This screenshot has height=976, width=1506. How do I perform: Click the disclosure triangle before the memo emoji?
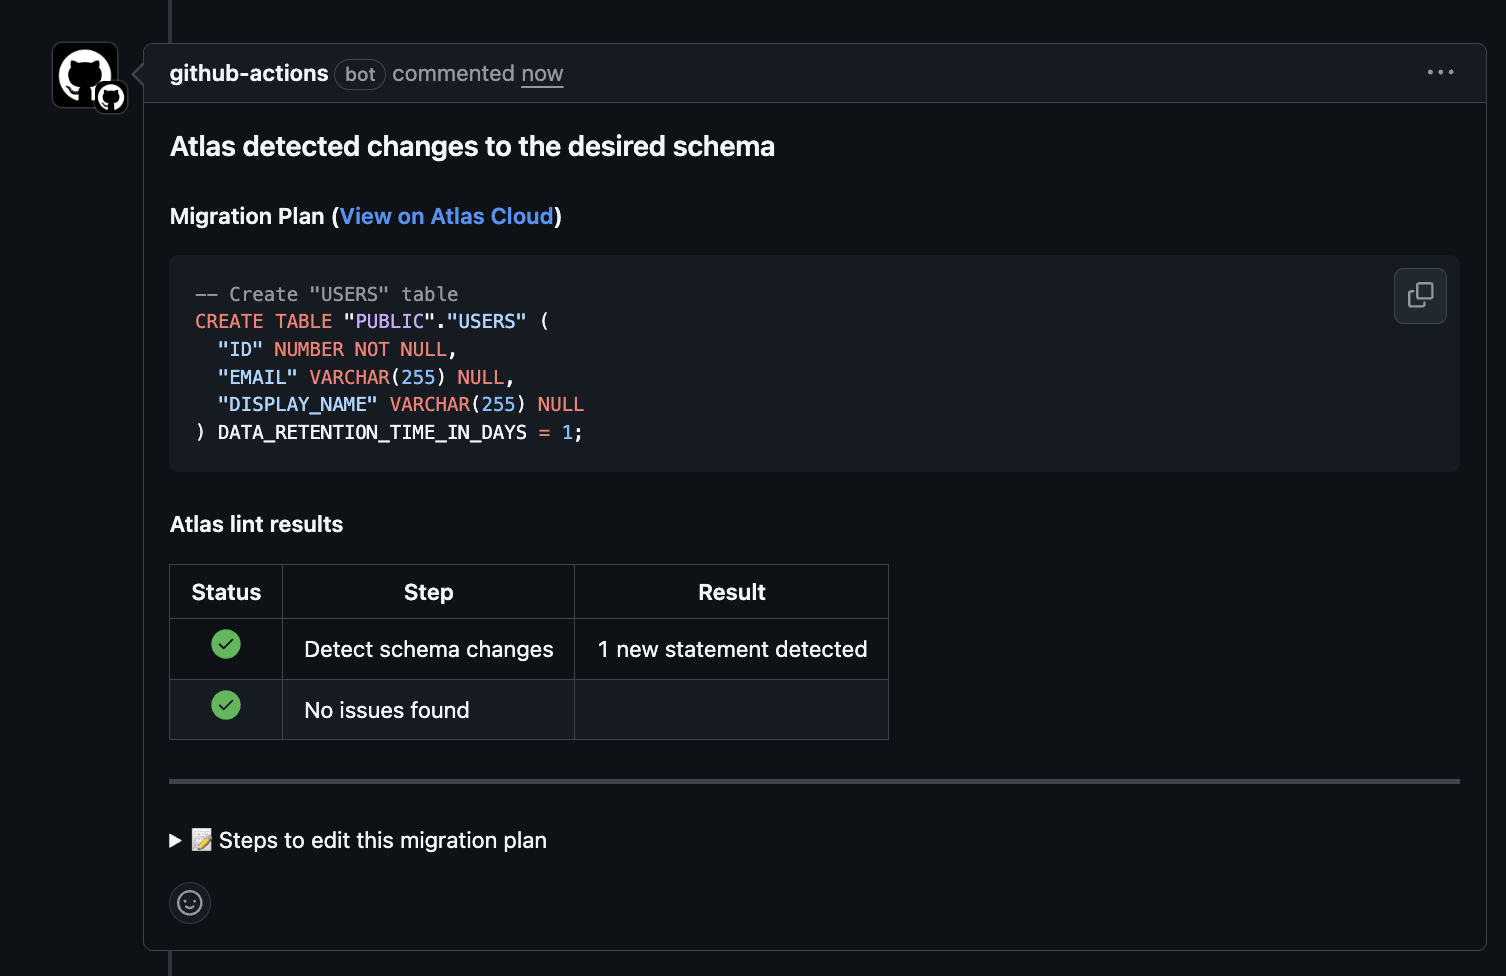pyautogui.click(x=175, y=841)
